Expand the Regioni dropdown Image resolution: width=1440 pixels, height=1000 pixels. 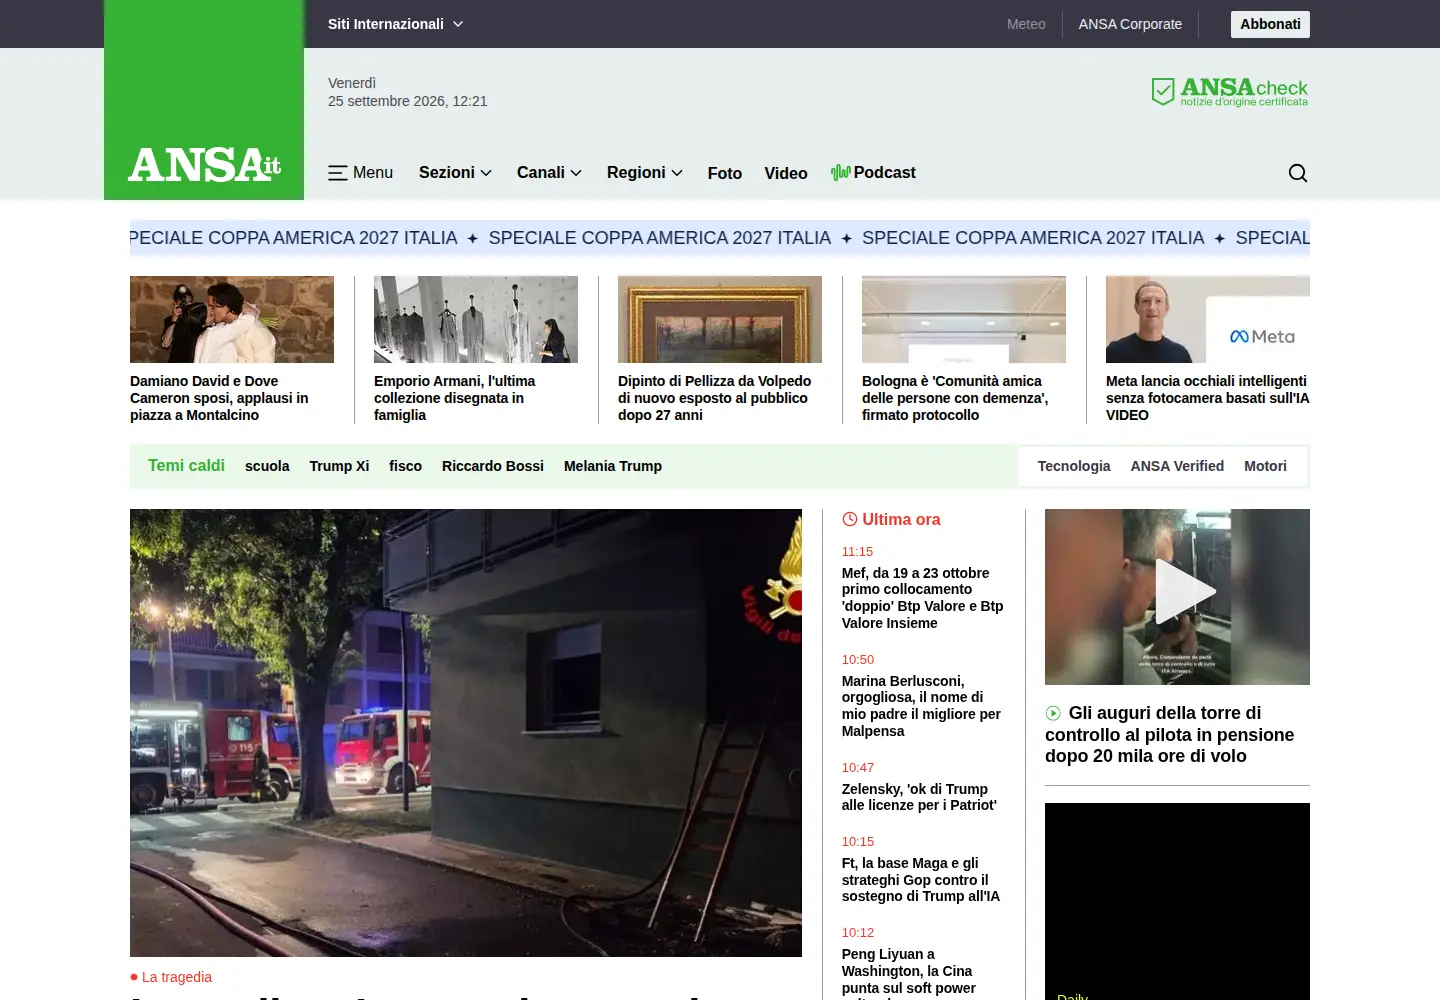[x=645, y=173]
